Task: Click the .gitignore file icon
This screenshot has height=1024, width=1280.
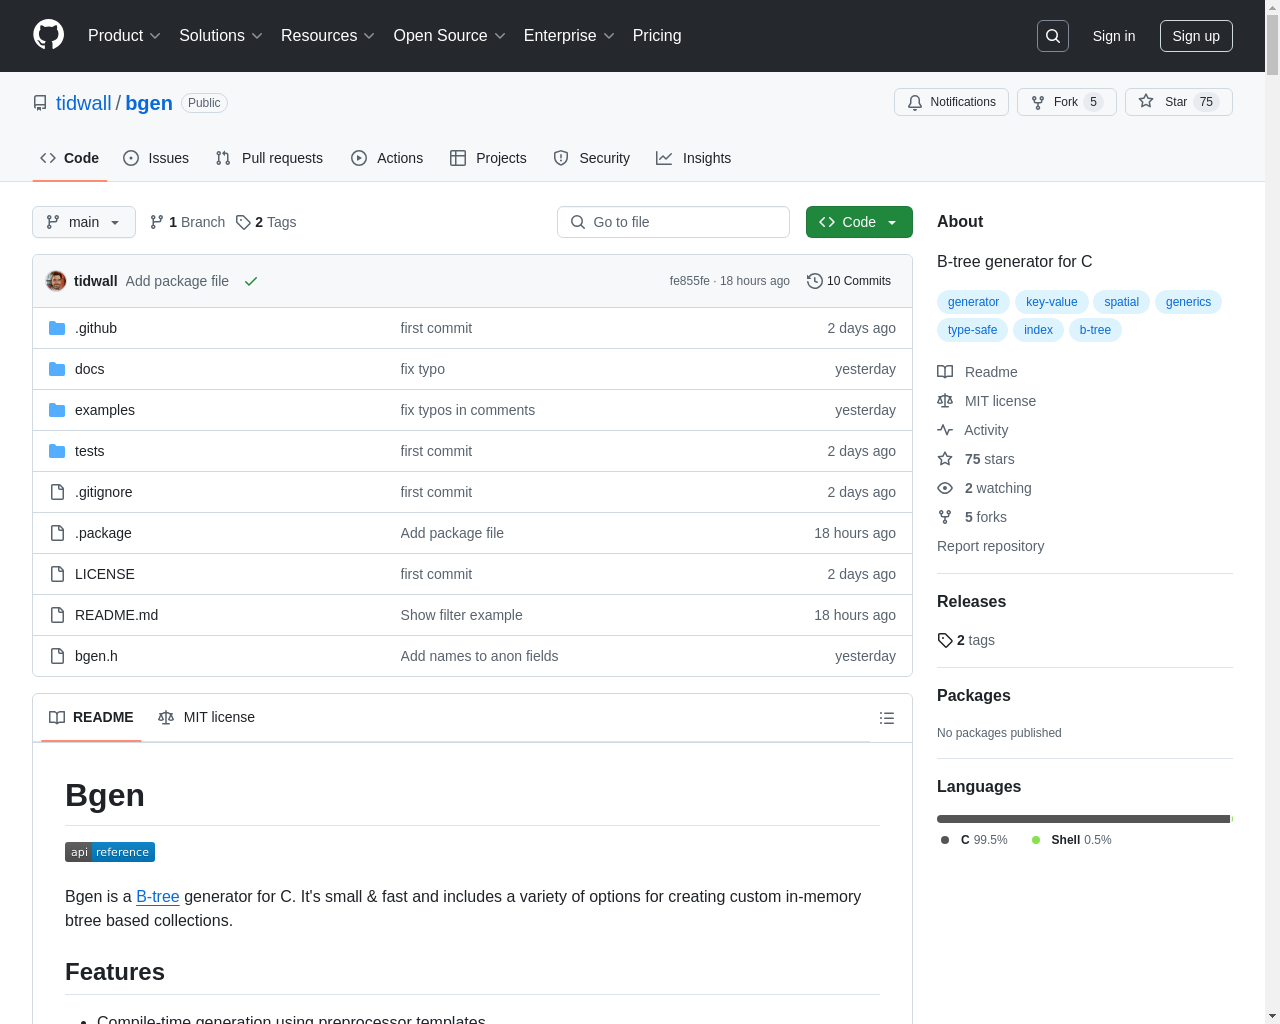Action: pyautogui.click(x=57, y=492)
